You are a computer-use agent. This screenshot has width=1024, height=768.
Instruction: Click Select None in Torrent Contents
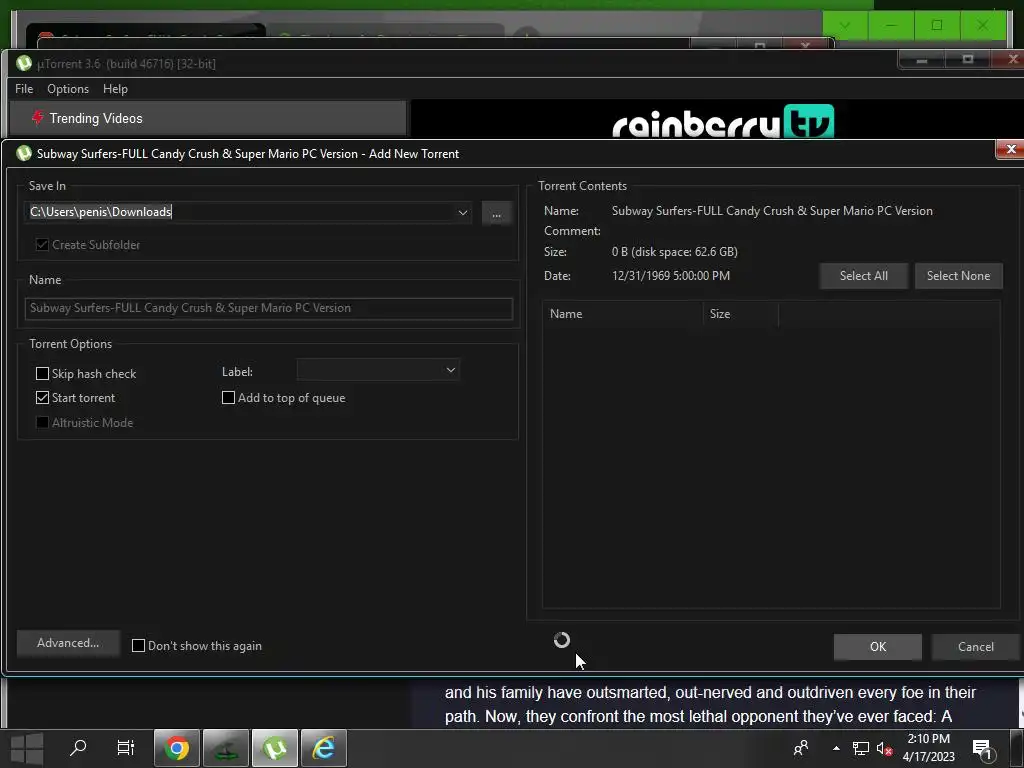[x=958, y=276]
